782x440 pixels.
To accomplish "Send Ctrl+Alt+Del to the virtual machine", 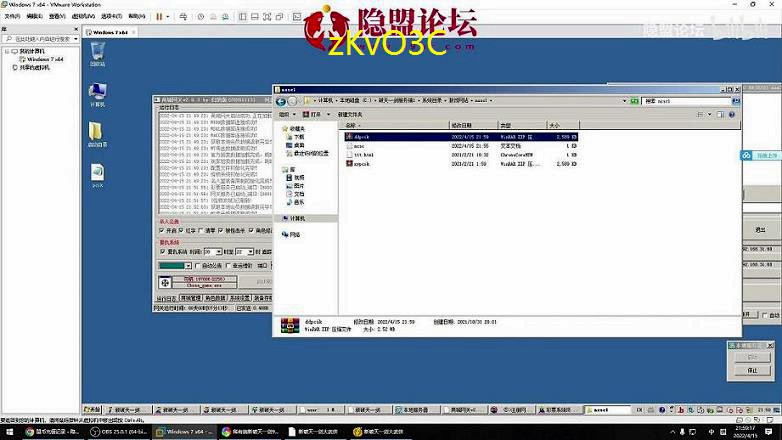I will pyautogui.click(x=183, y=16).
